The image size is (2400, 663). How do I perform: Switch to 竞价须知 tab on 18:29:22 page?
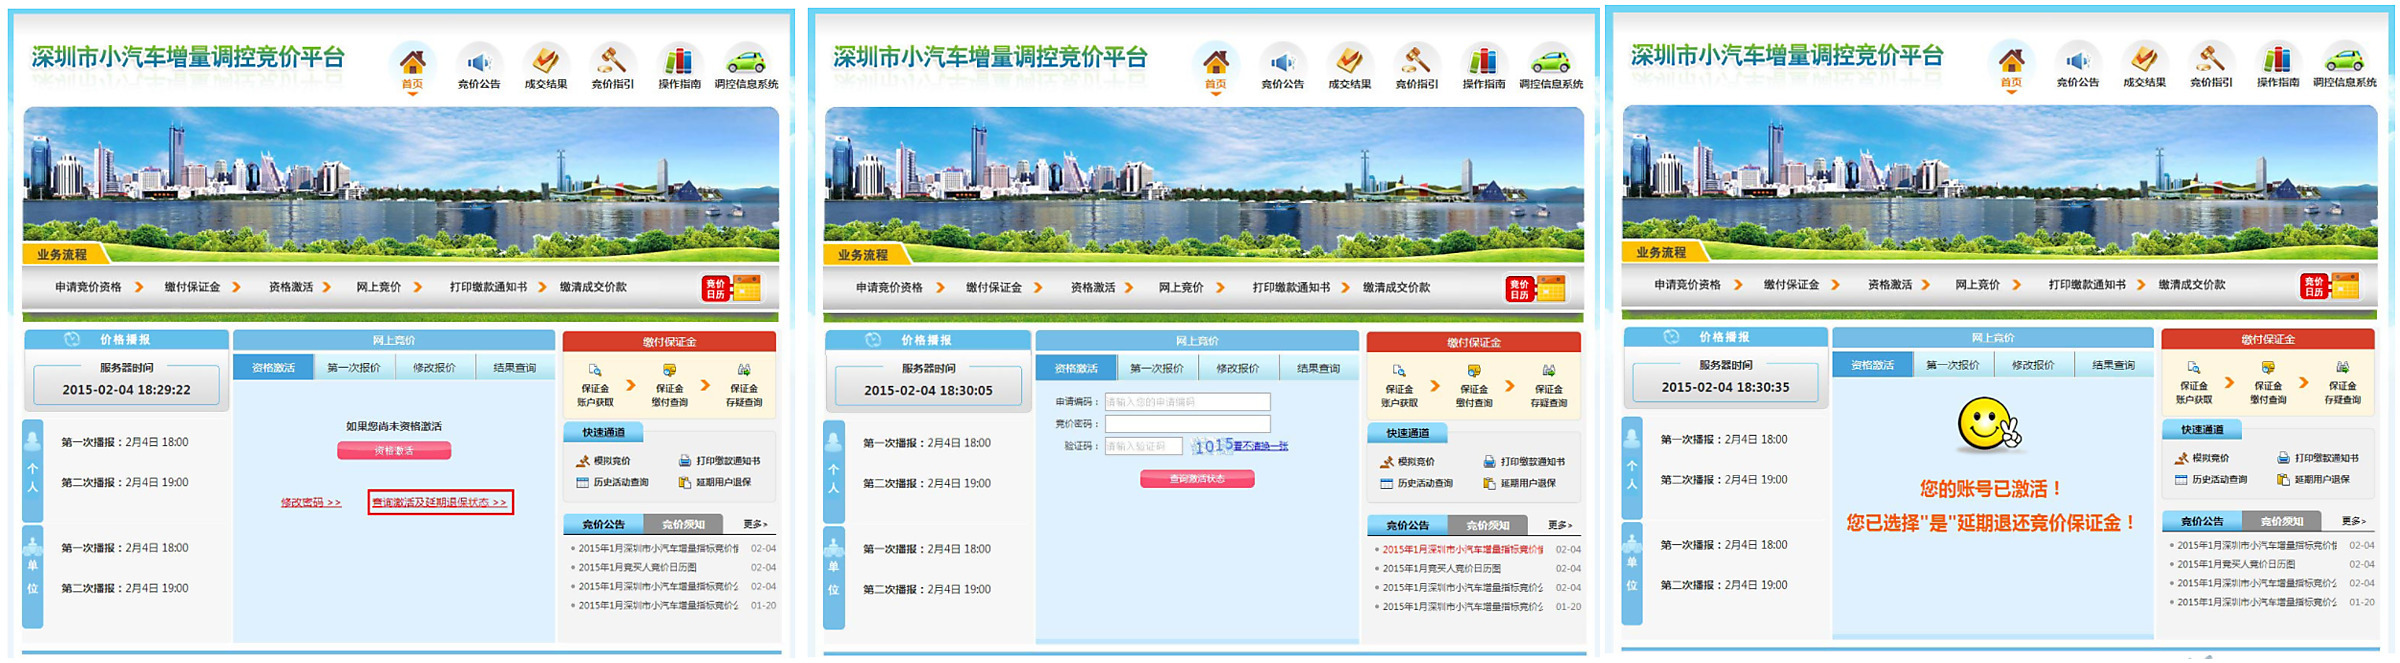(684, 524)
